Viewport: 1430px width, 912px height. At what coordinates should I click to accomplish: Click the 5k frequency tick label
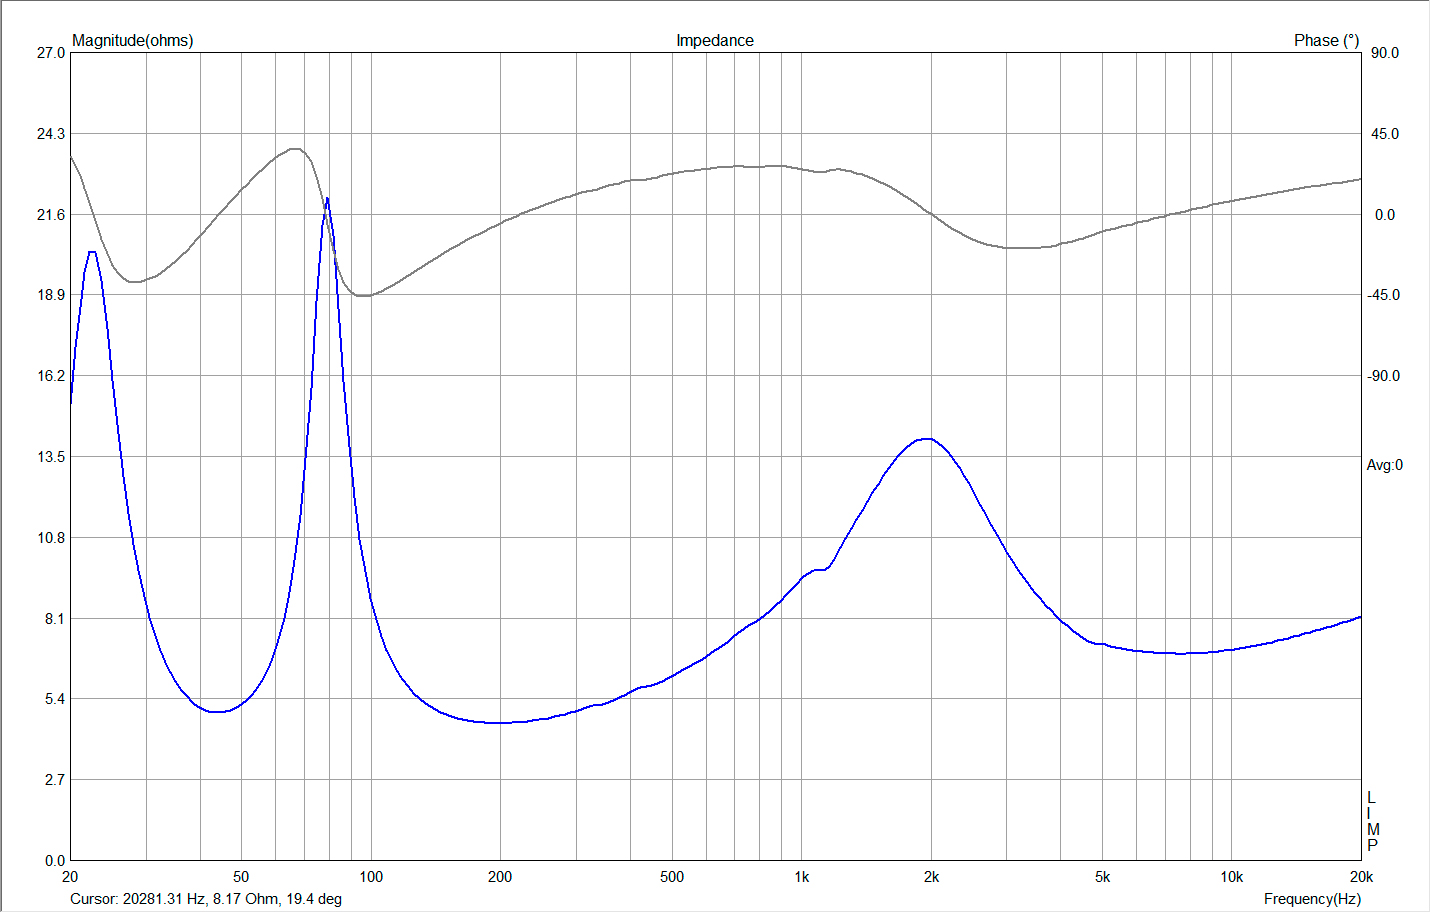coord(1102,877)
